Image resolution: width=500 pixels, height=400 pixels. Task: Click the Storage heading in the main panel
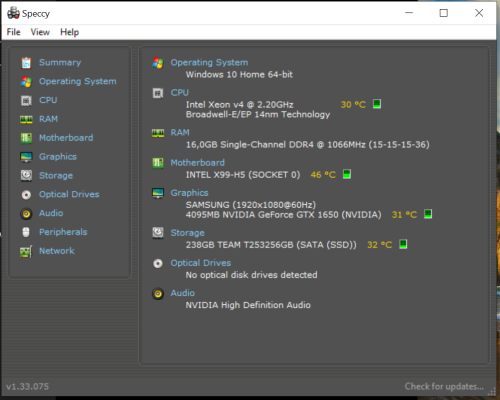coord(187,233)
